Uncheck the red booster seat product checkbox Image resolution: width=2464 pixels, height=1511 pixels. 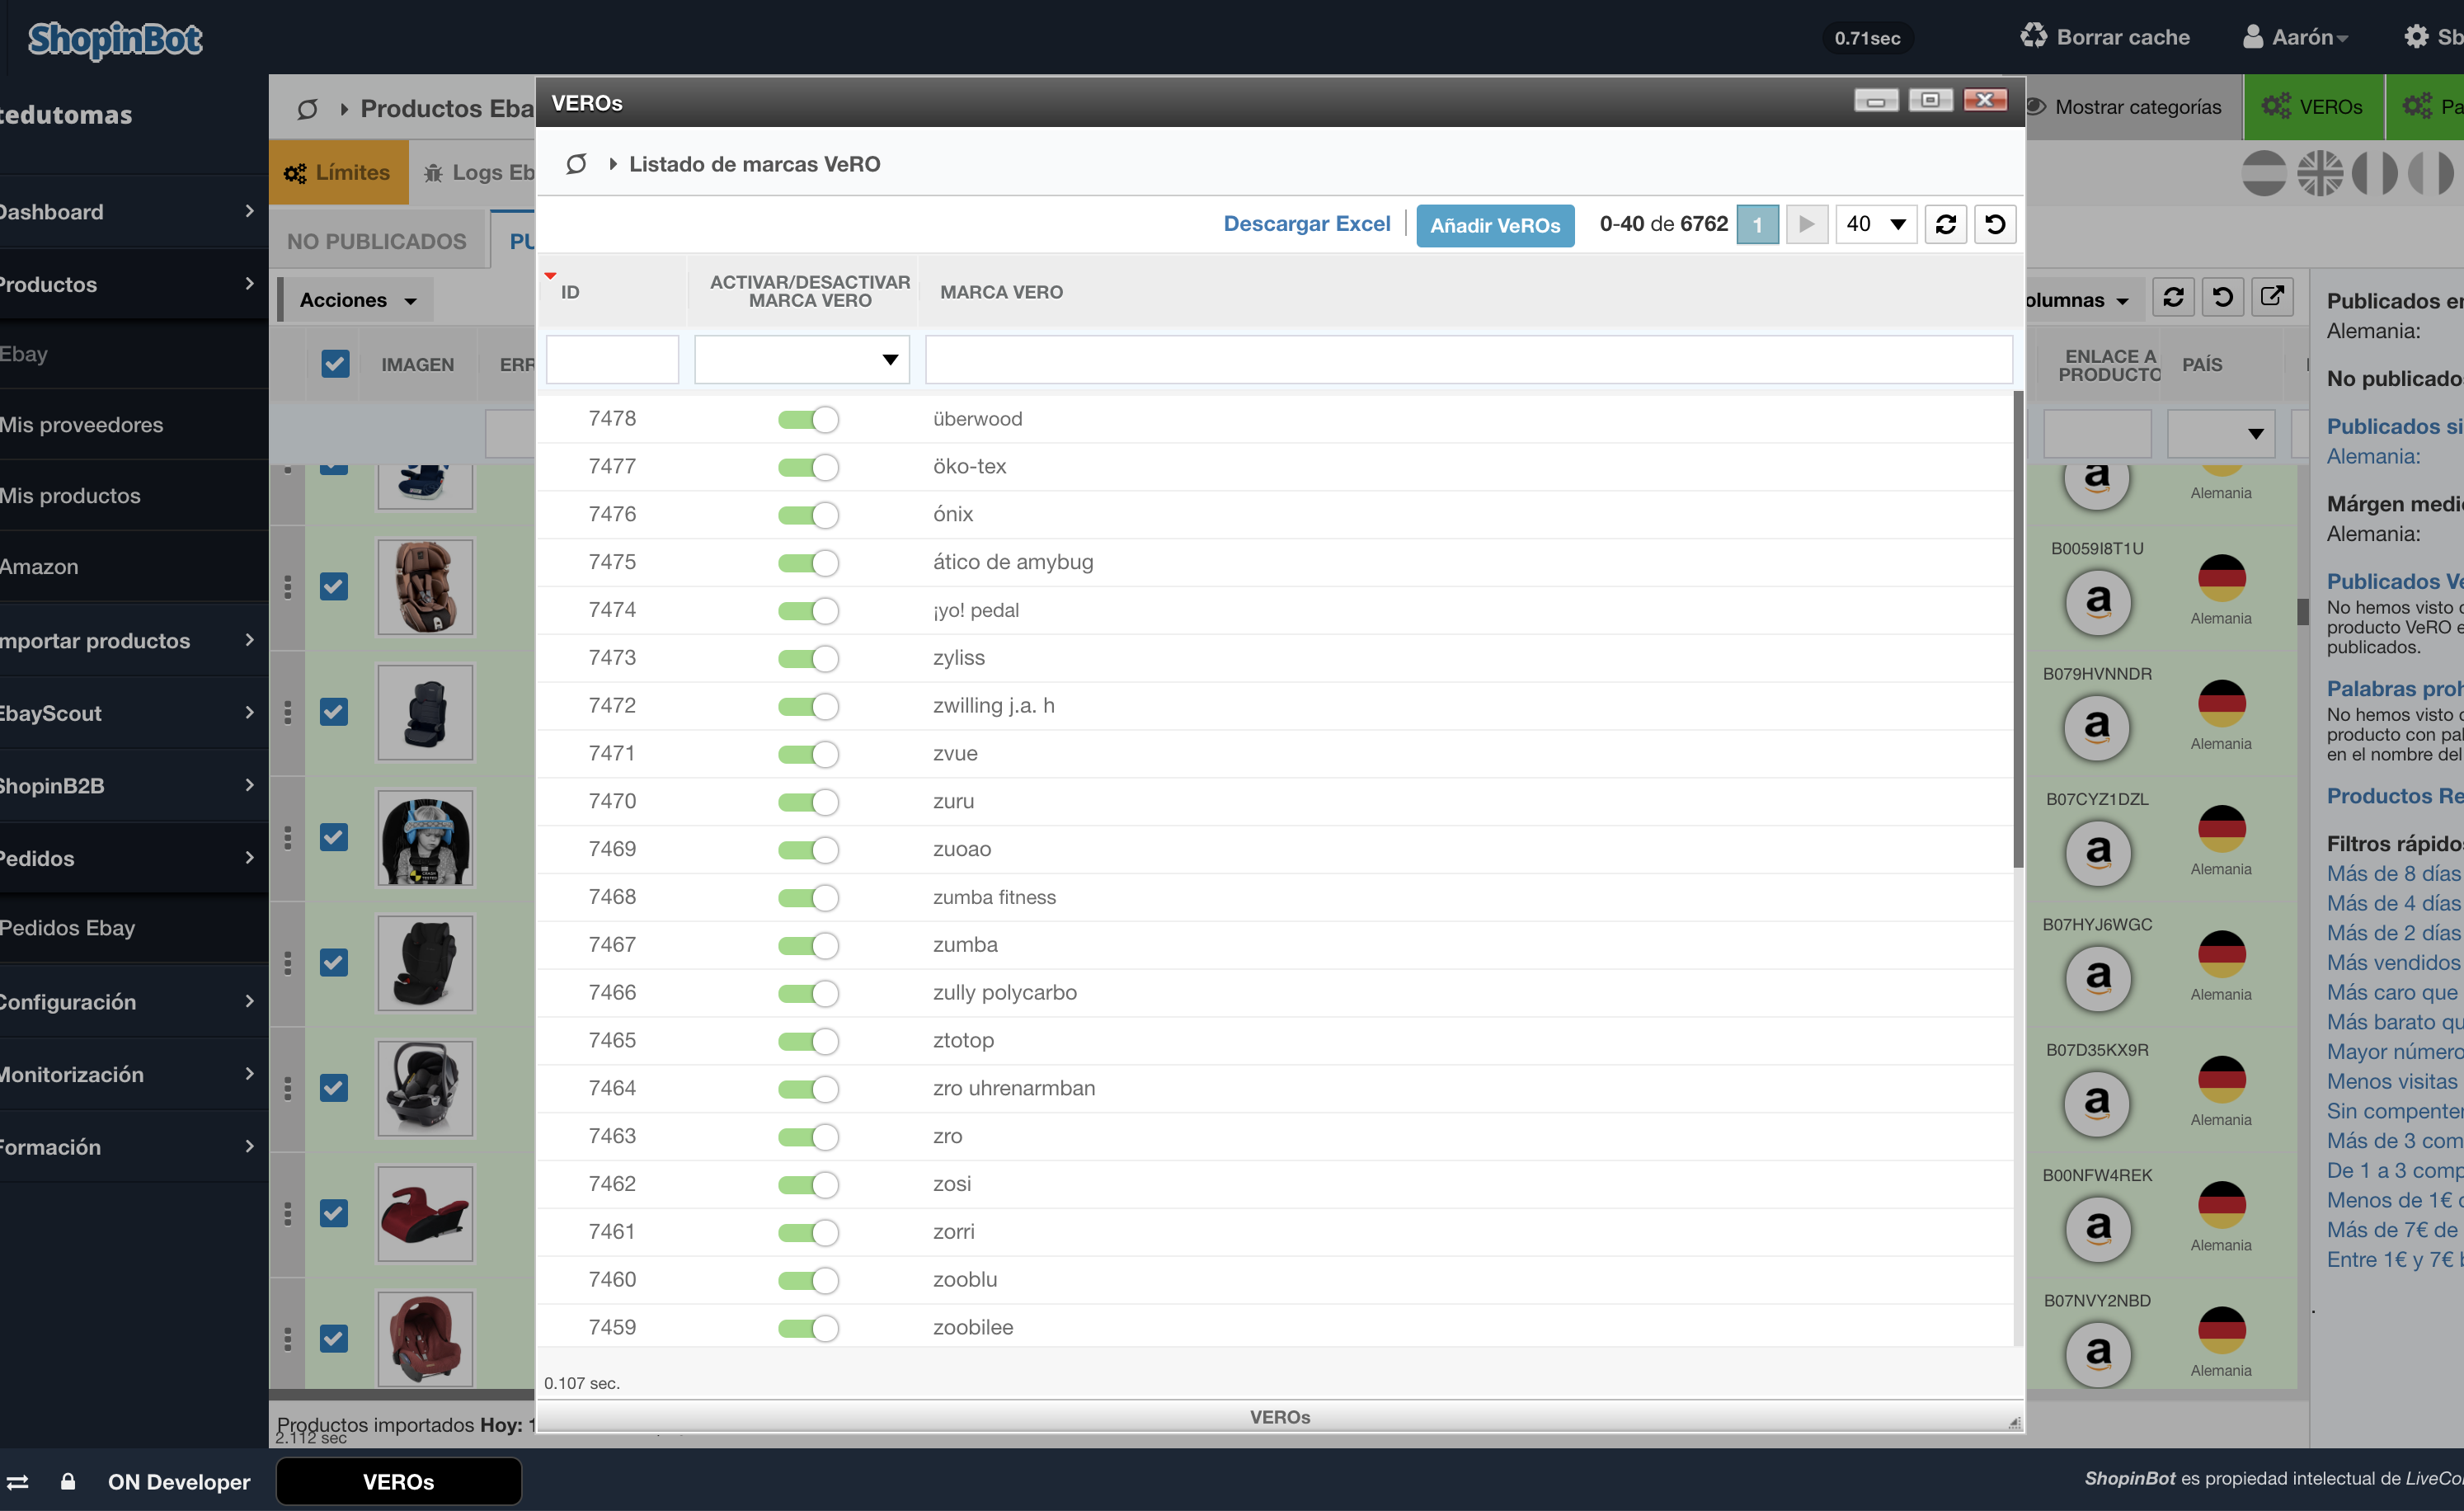[x=334, y=1213]
